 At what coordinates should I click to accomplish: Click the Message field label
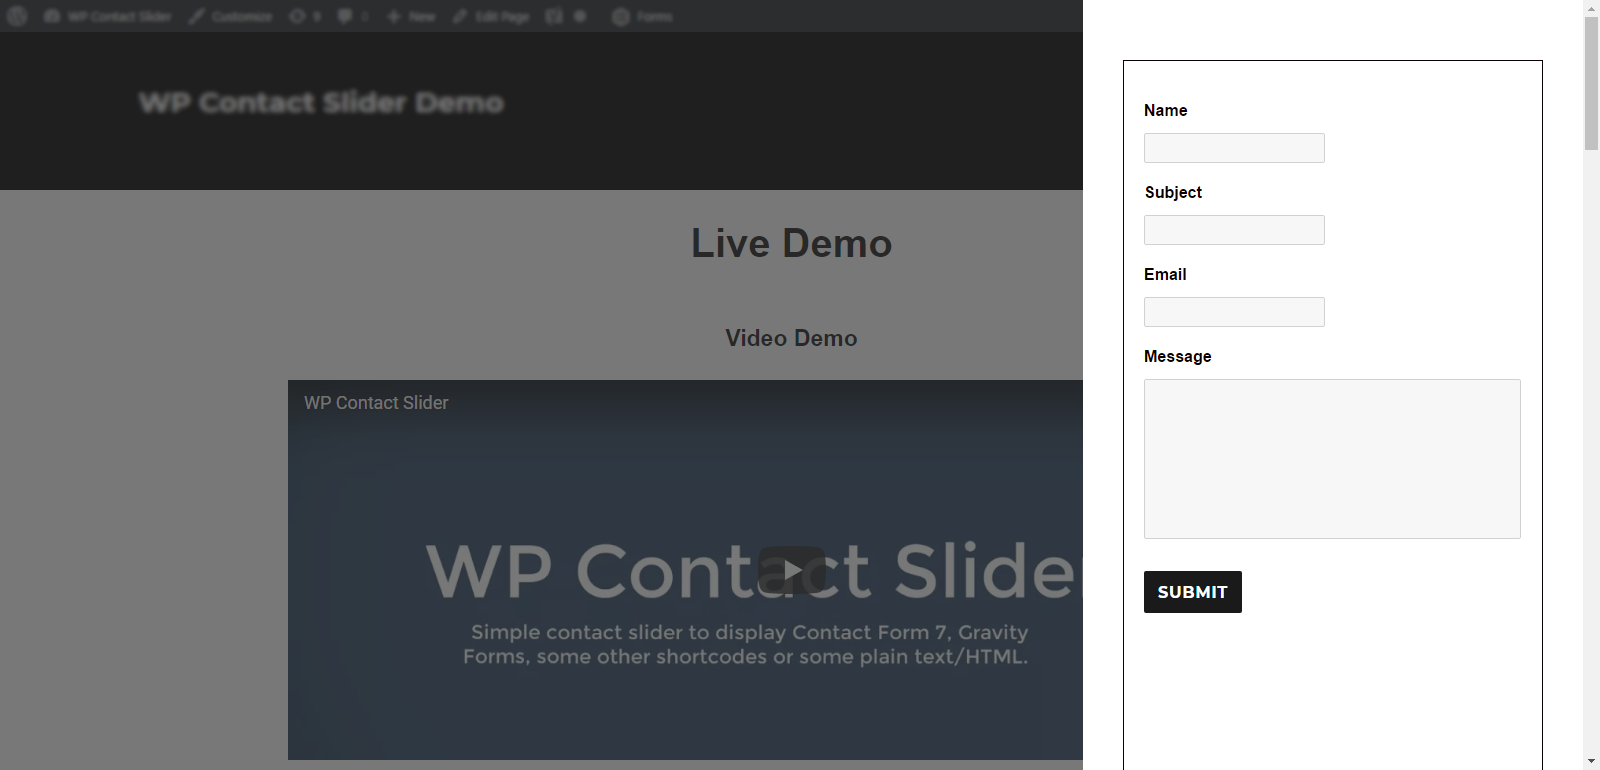coord(1177,356)
